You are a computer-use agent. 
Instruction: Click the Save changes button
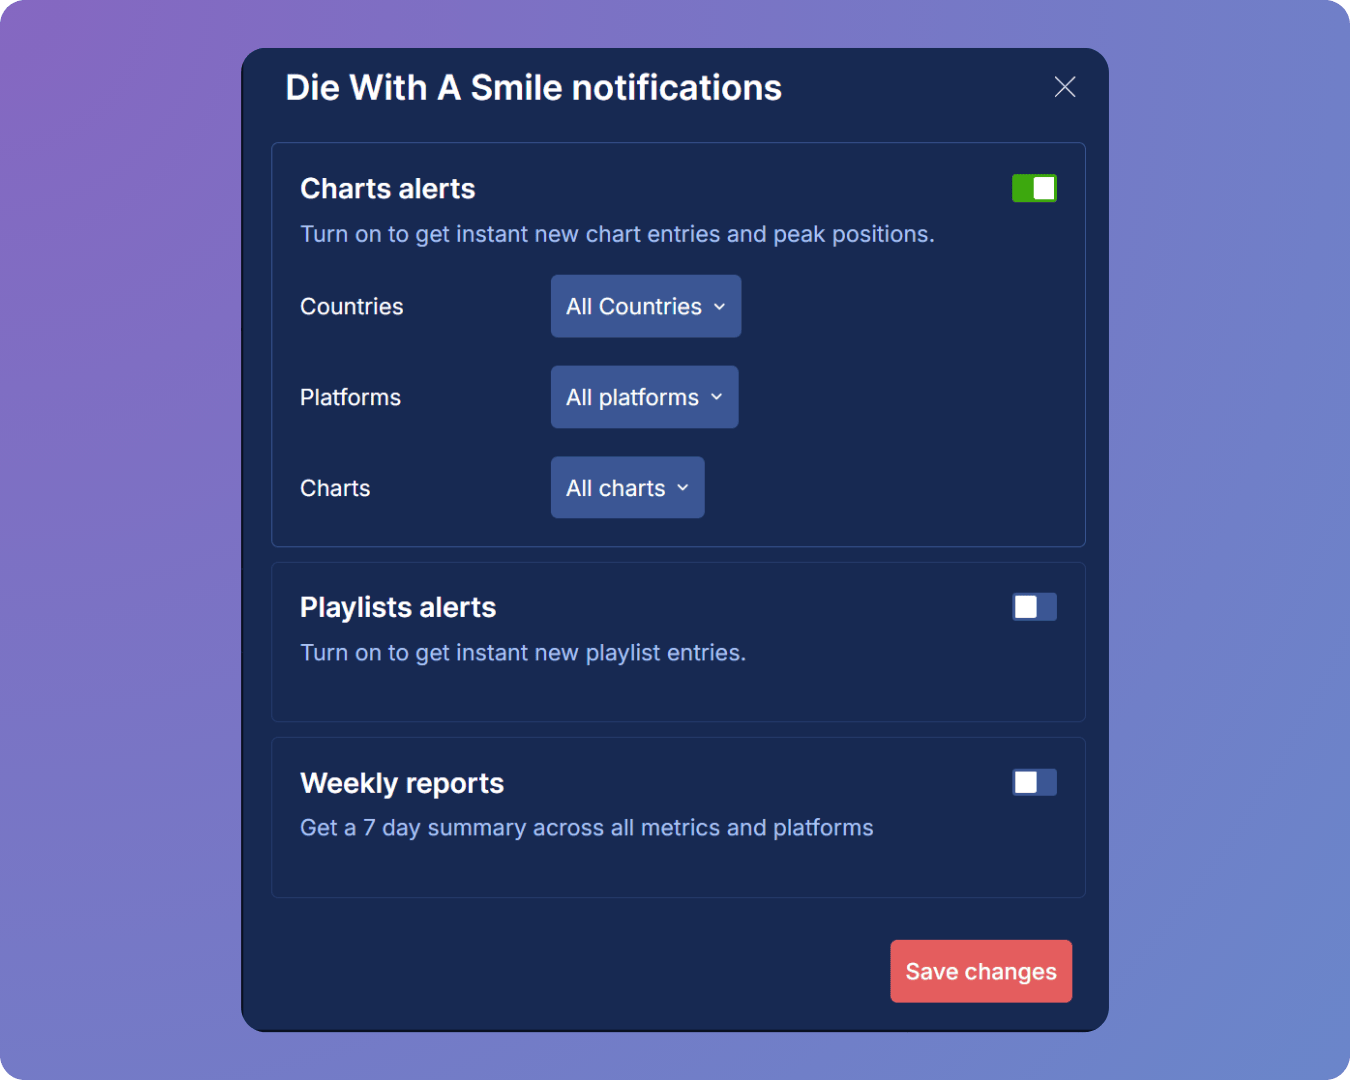[980, 971]
